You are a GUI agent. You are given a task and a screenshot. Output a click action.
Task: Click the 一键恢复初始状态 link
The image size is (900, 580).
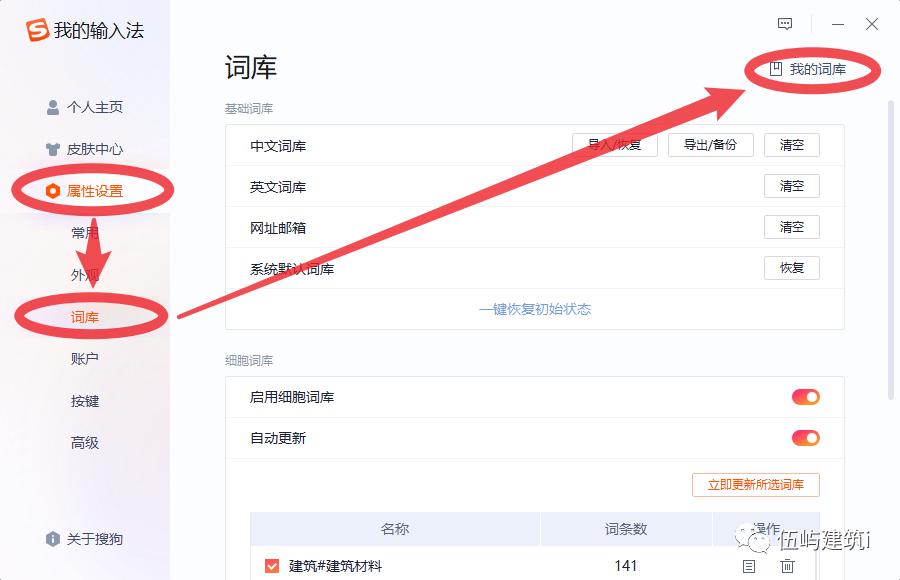pyautogui.click(x=535, y=310)
